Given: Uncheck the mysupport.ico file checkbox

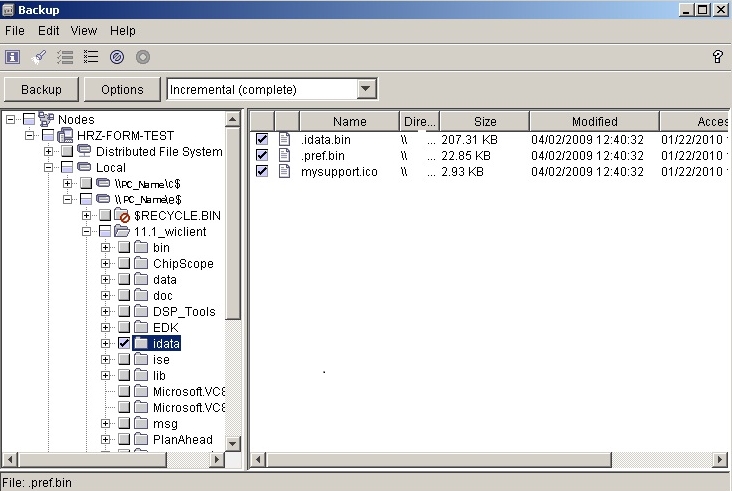Looking at the screenshot, I should [262, 171].
